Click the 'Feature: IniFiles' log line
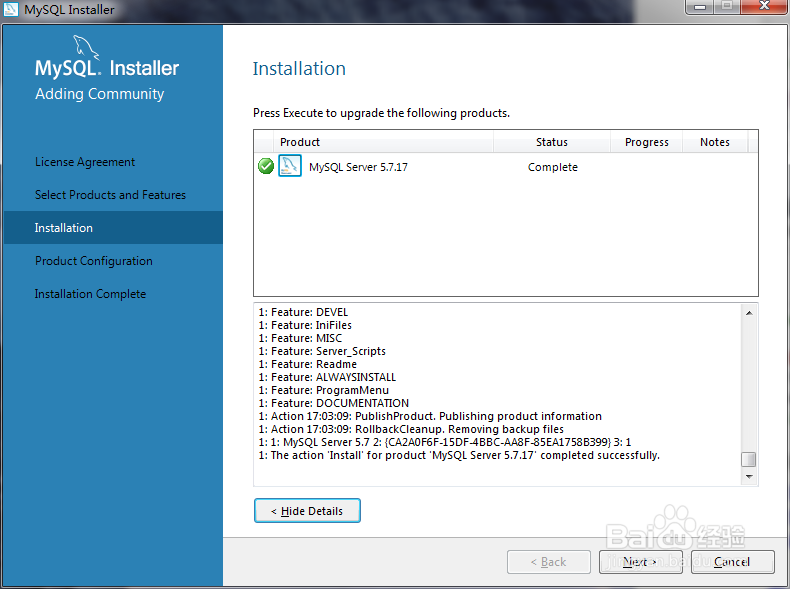 click(x=305, y=325)
